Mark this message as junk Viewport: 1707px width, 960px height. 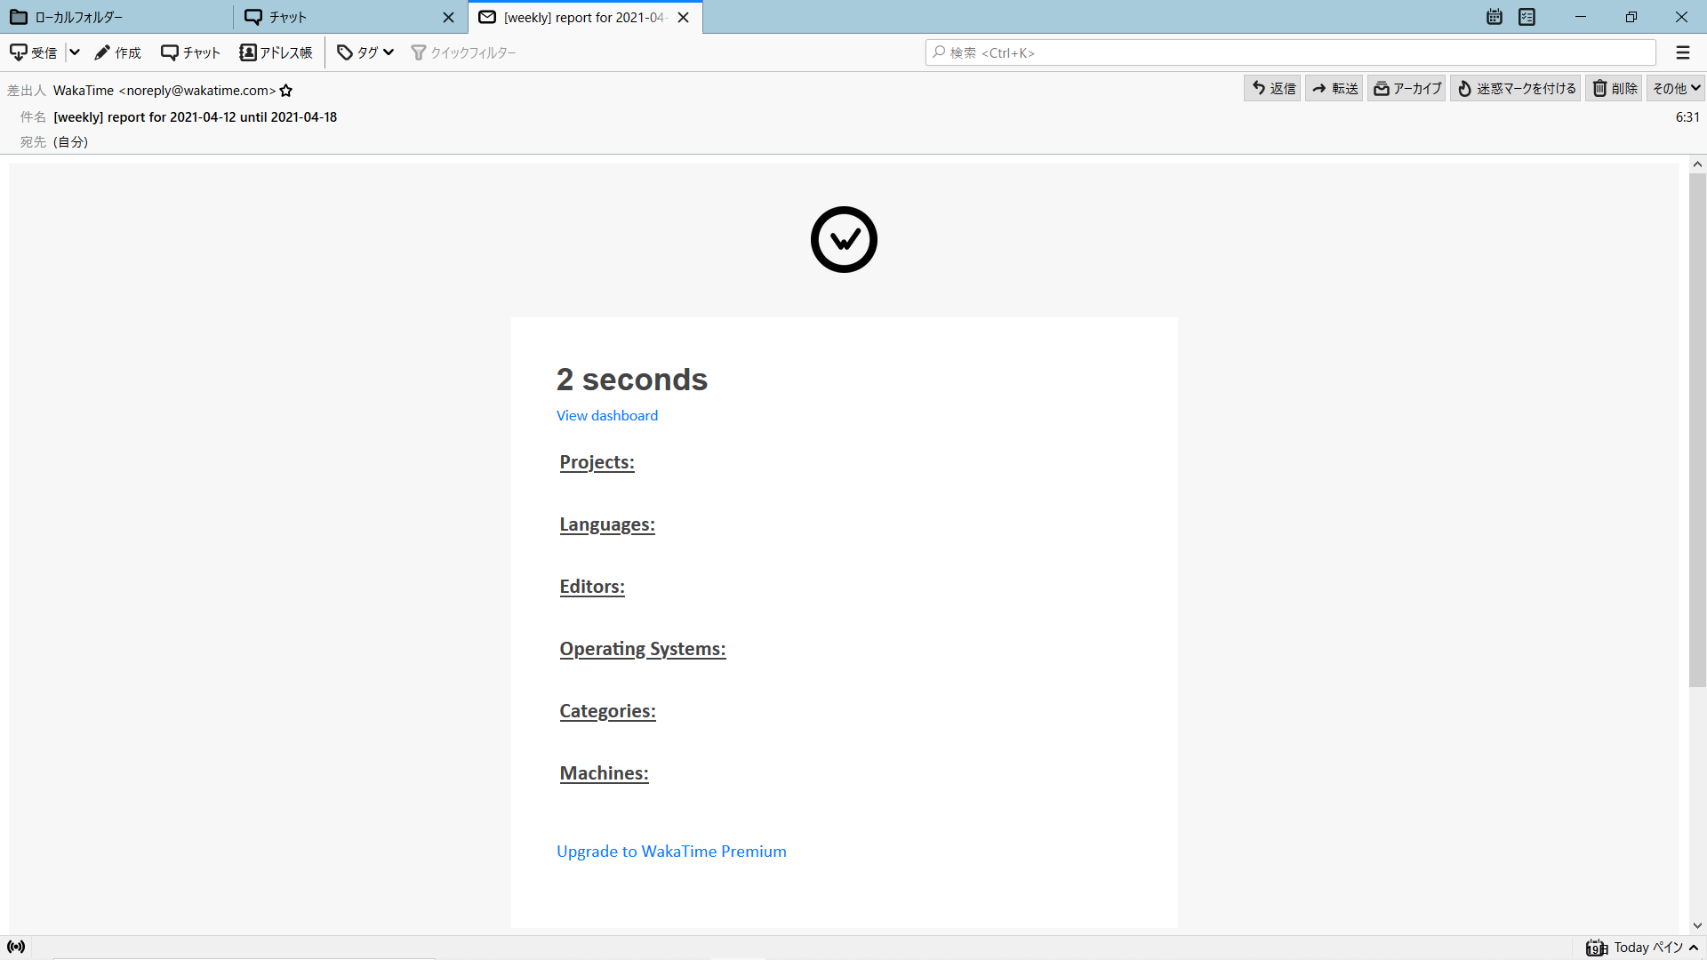tap(1515, 89)
